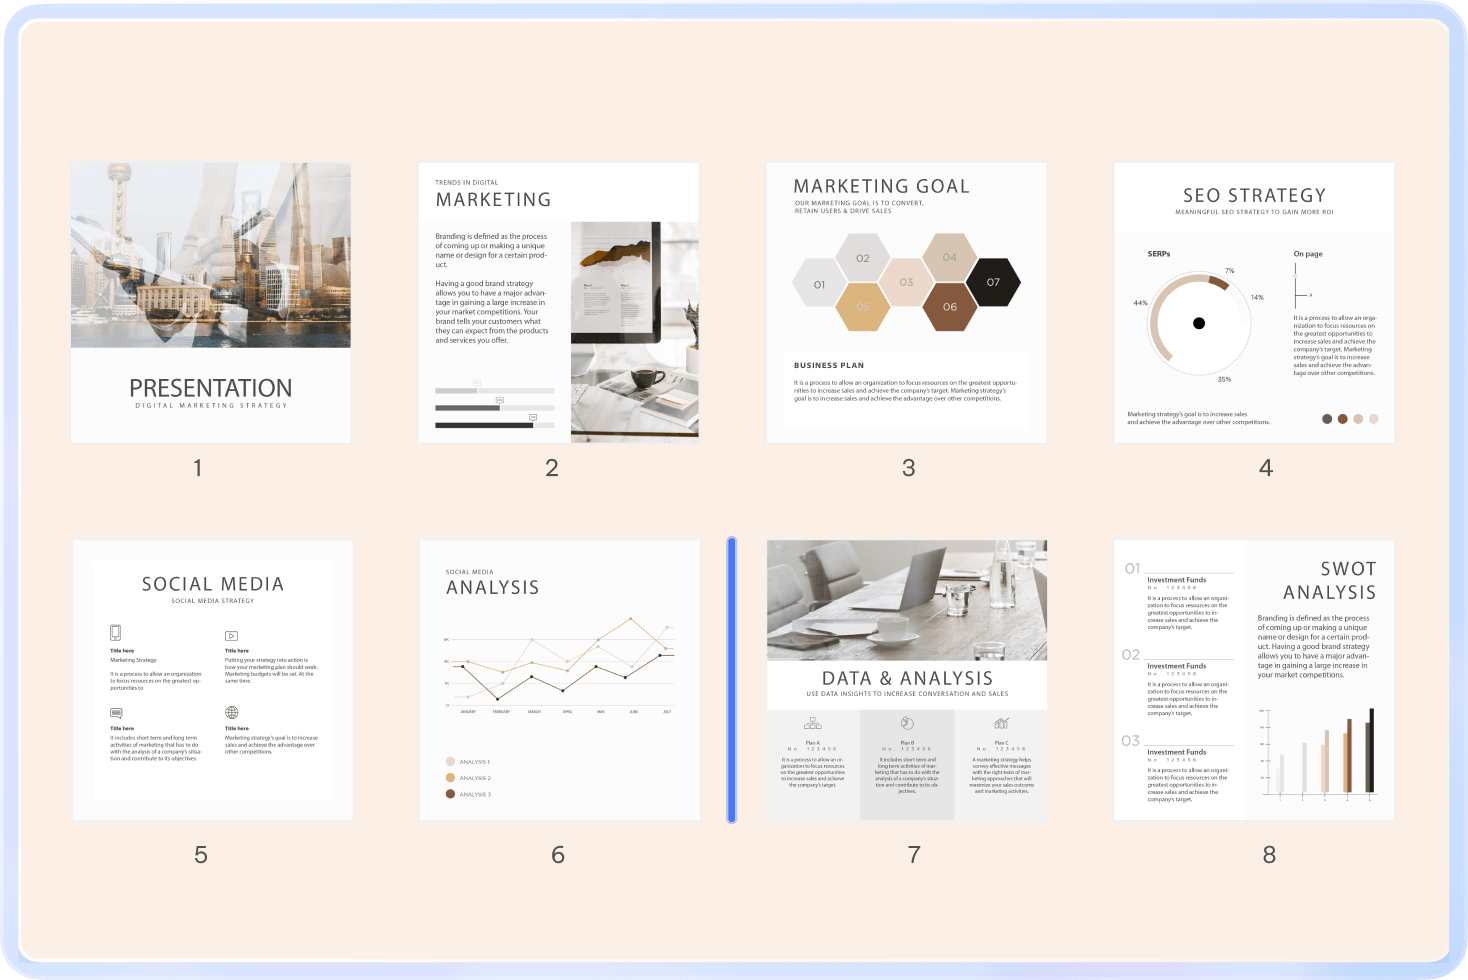The width and height of the screenshot is (1468, 980).
Task: Open the SWOT Analysis slide thumbnail
Action: (1253, 679)
